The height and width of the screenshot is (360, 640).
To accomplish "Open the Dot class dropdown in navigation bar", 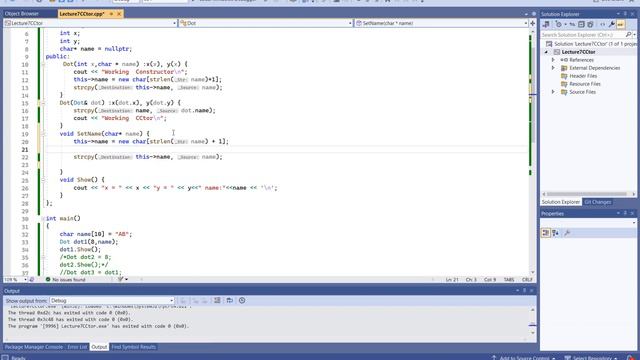I will click(x=351, y=23).
